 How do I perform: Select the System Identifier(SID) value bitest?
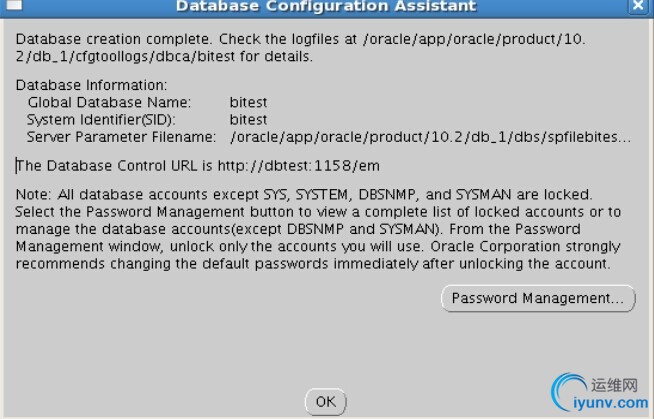pos(248,120)
